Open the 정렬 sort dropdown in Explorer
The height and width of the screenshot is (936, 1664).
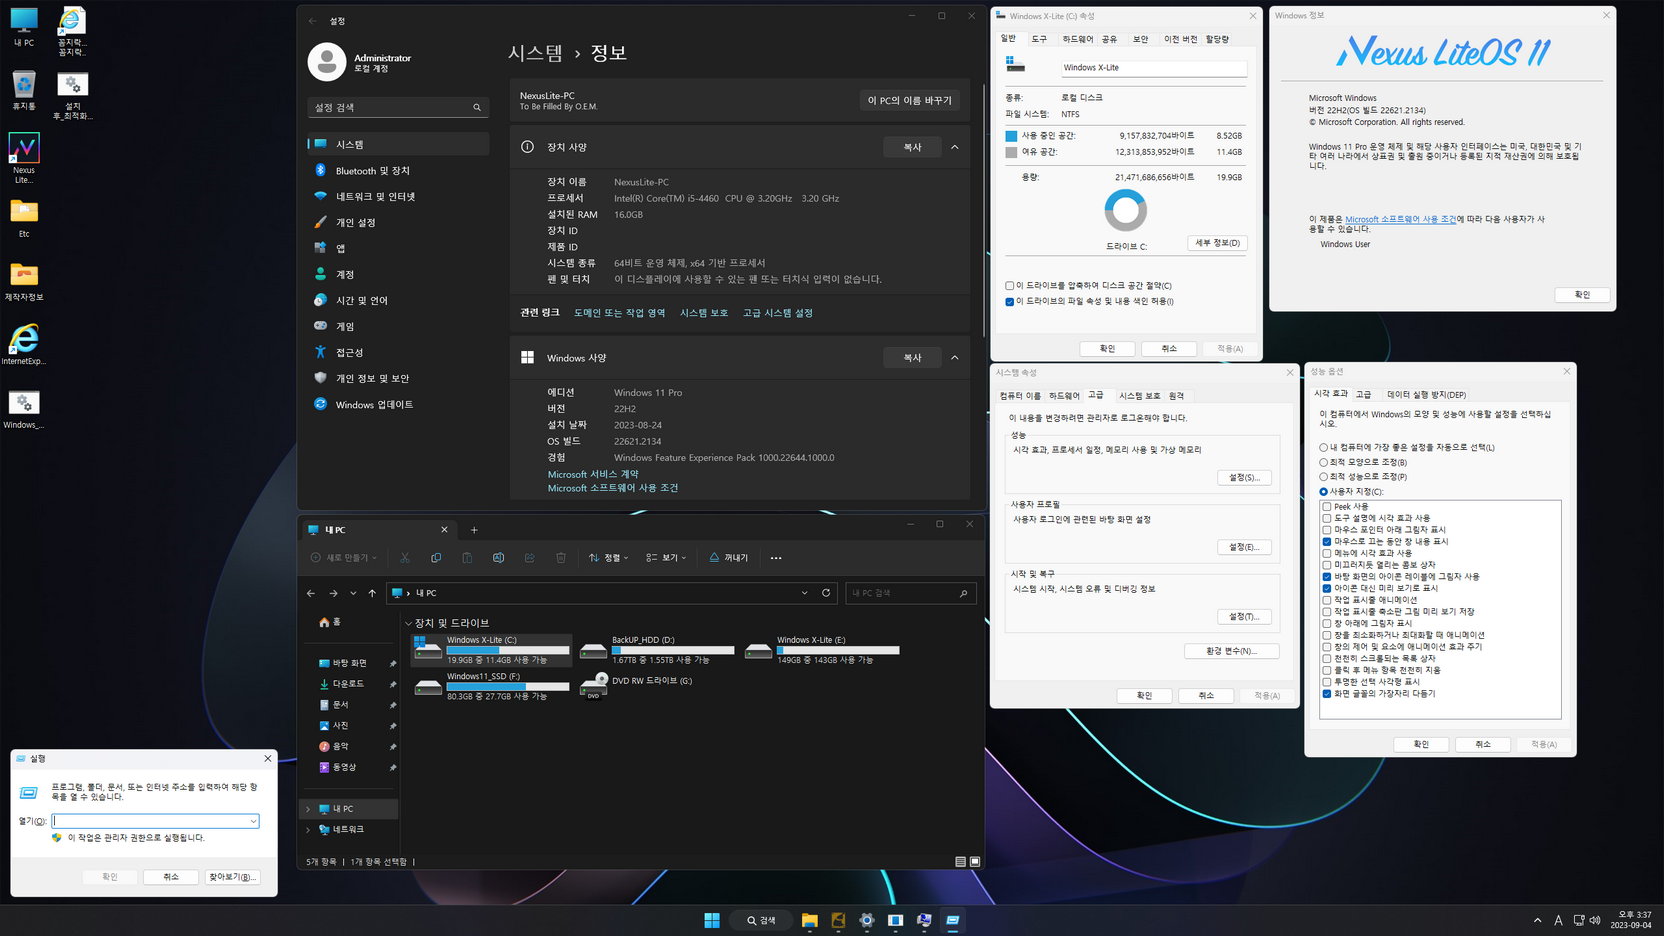tap(609, 558)
